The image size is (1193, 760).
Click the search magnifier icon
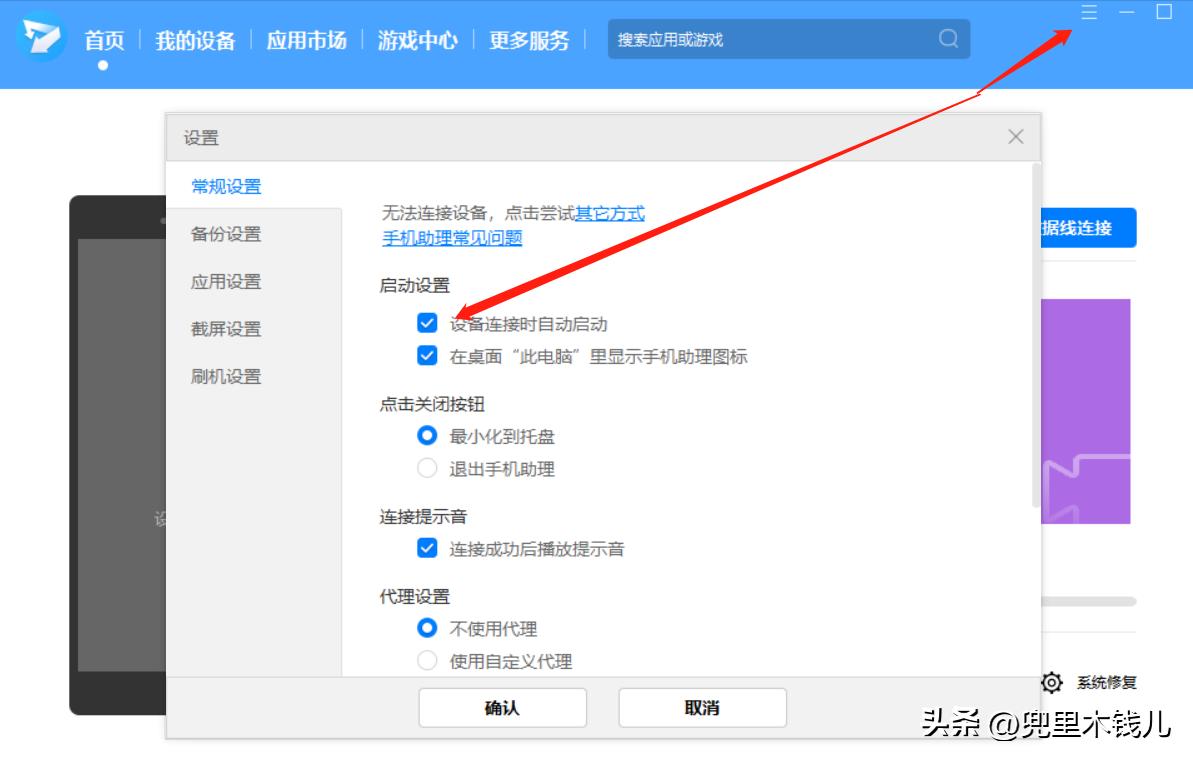946,39
